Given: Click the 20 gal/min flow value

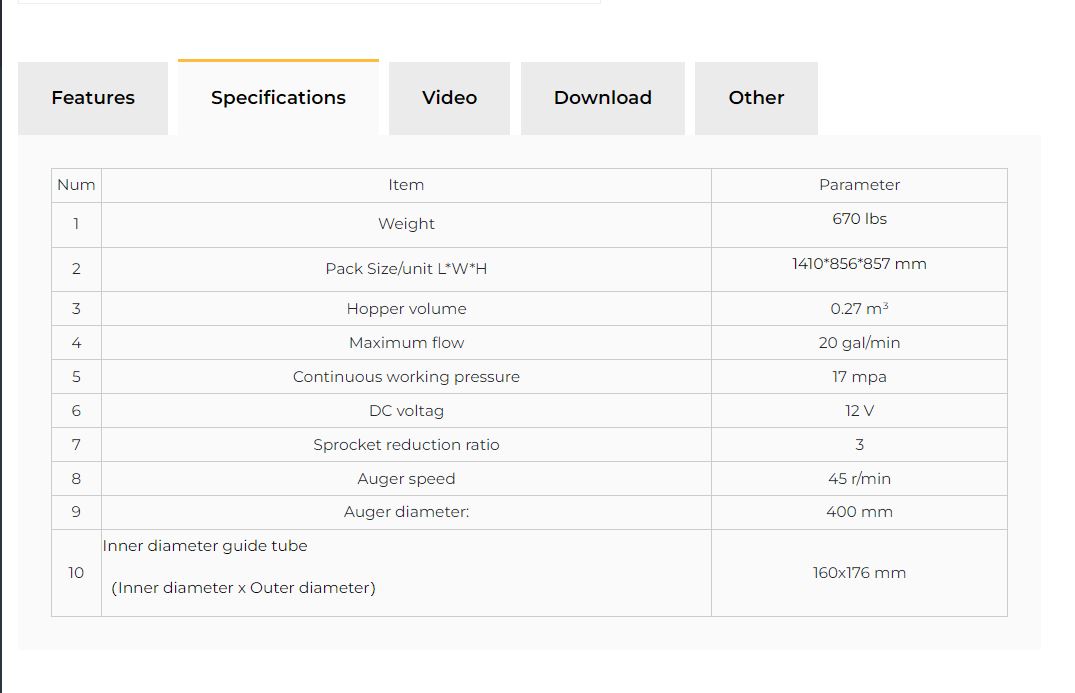Looking at the screenshot, I should coord(859,343).
